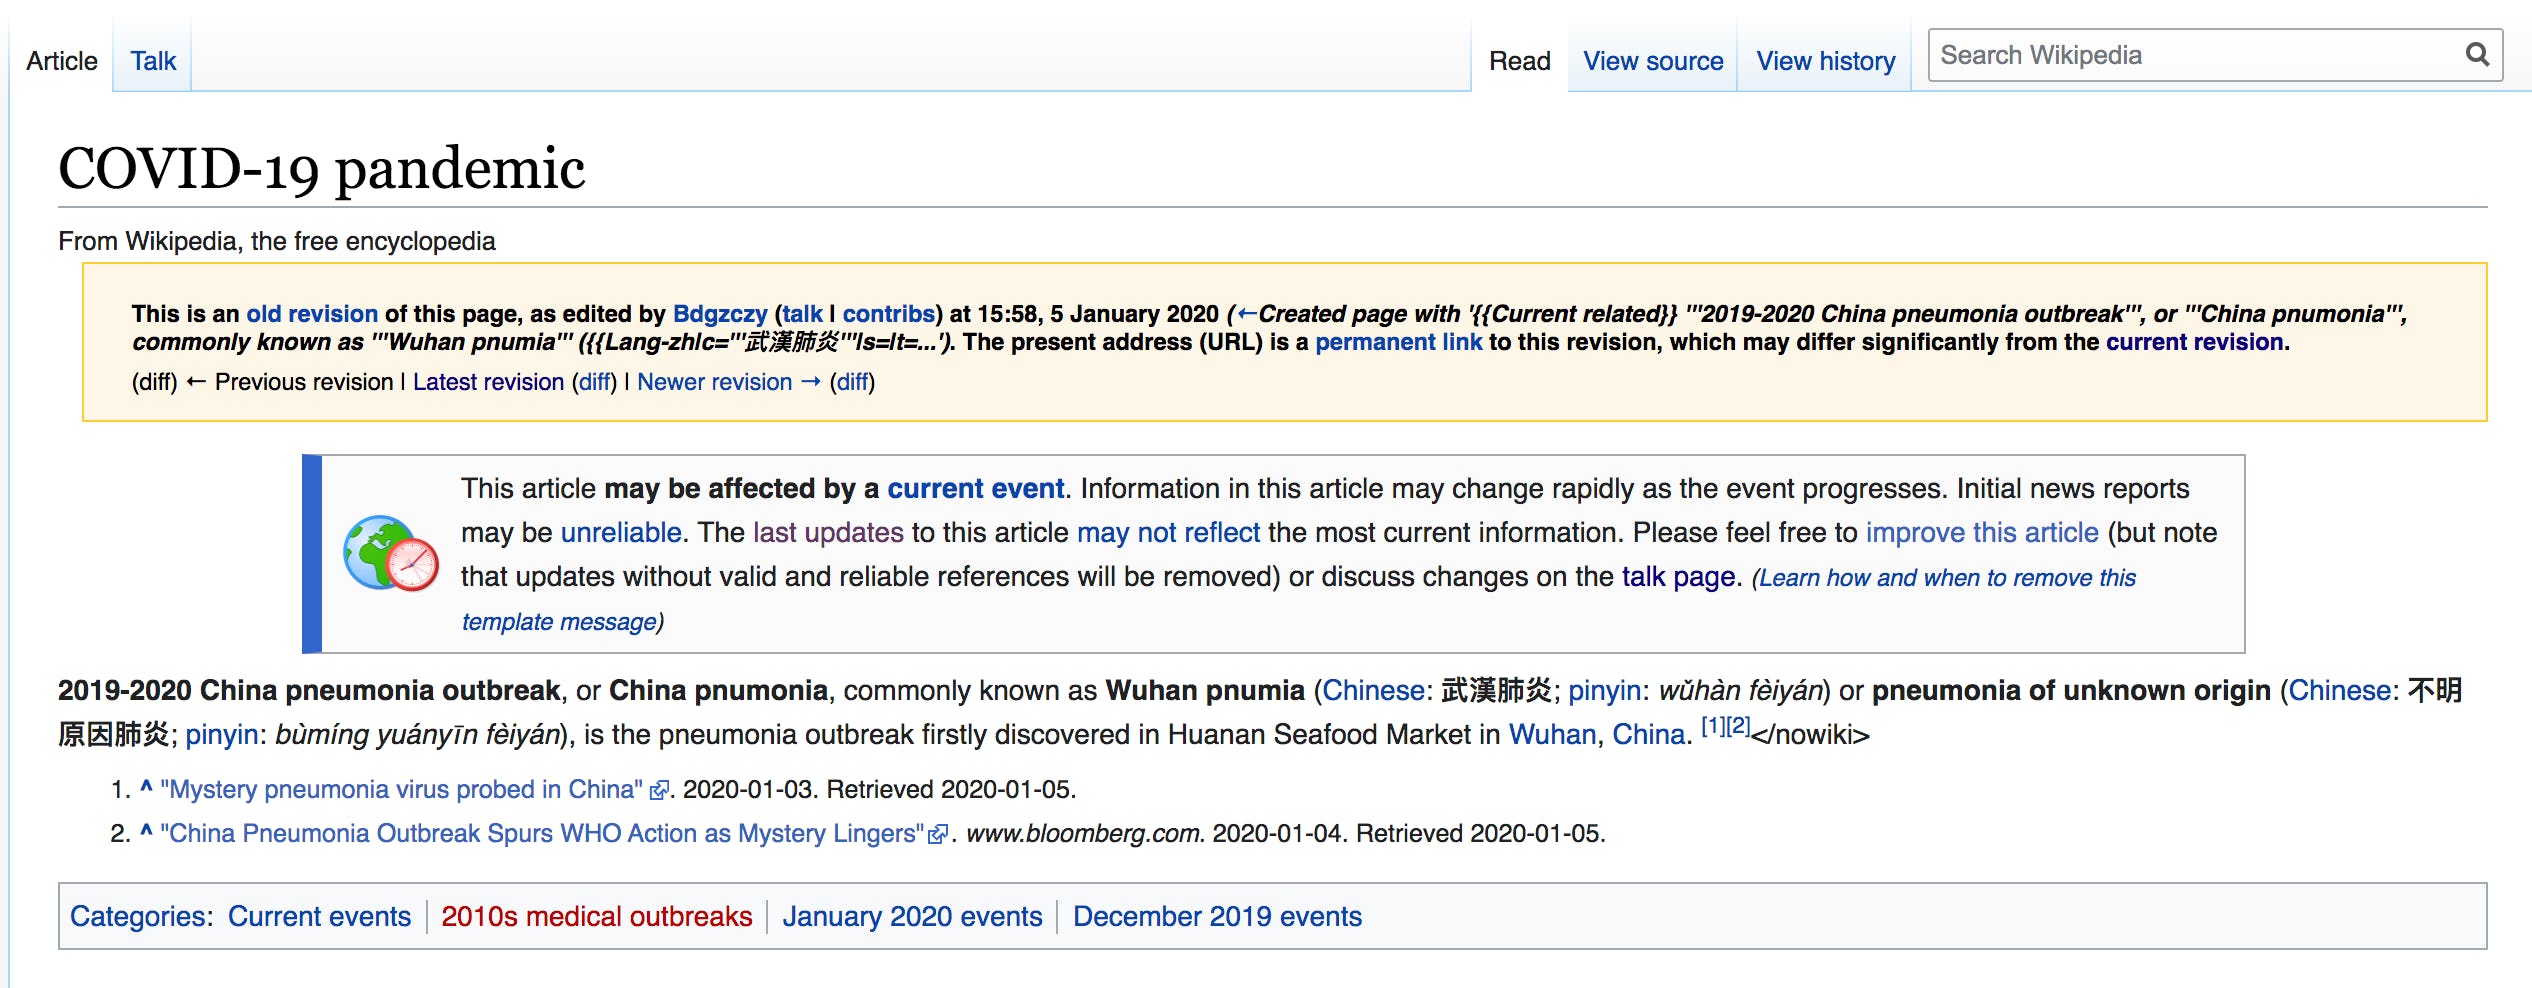This screenshot has height=988, width=2532.
Task: Click the COVID-19 pandemic page heading
Action: pos(321,168)
